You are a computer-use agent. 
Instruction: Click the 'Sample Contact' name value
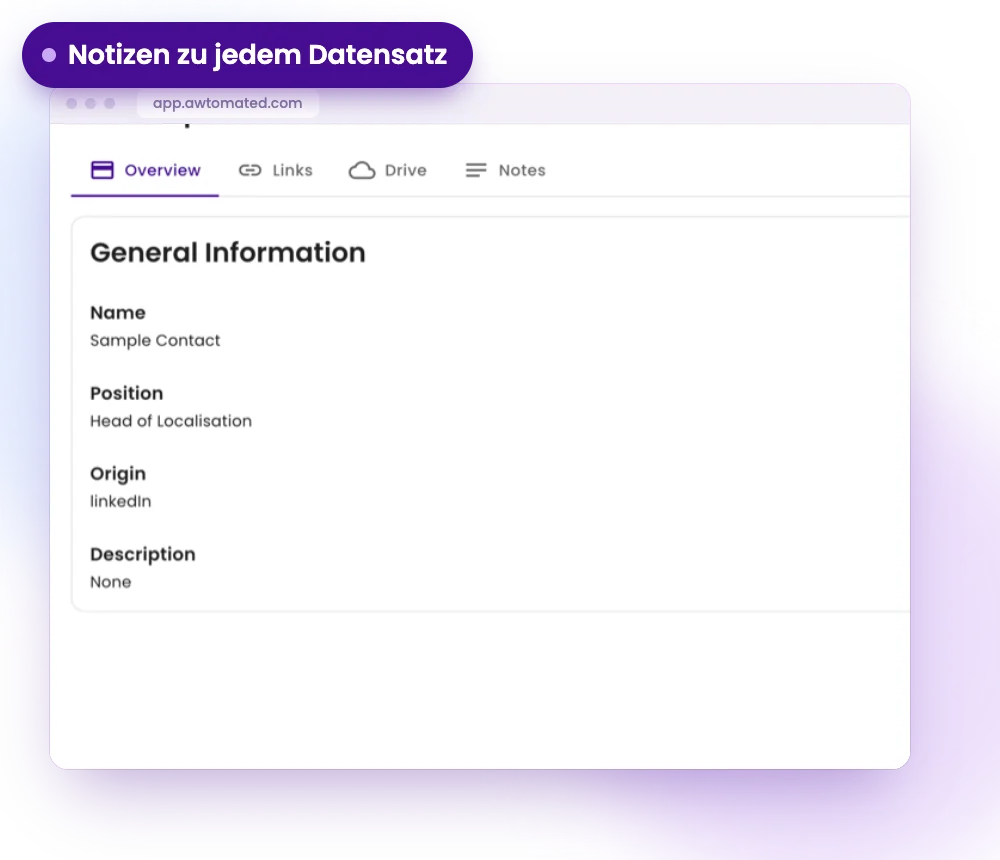(x=155, y=341)
